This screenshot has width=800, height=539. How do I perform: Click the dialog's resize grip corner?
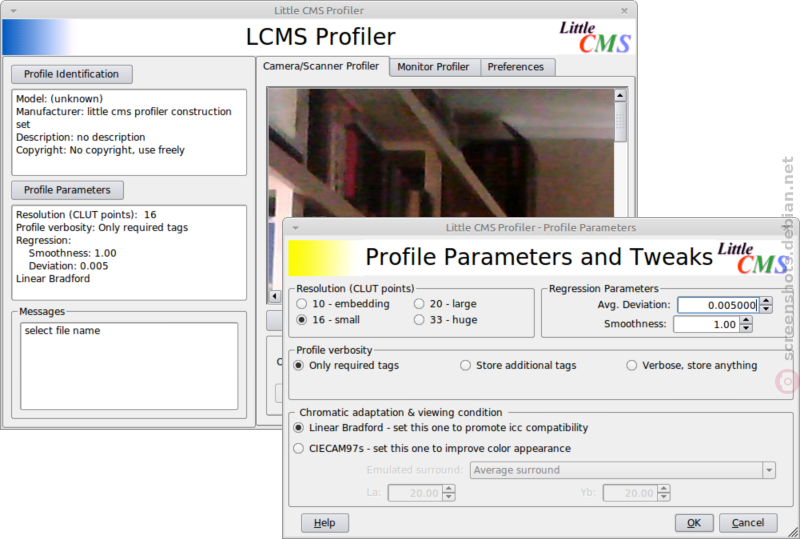(x=793, y=532)
